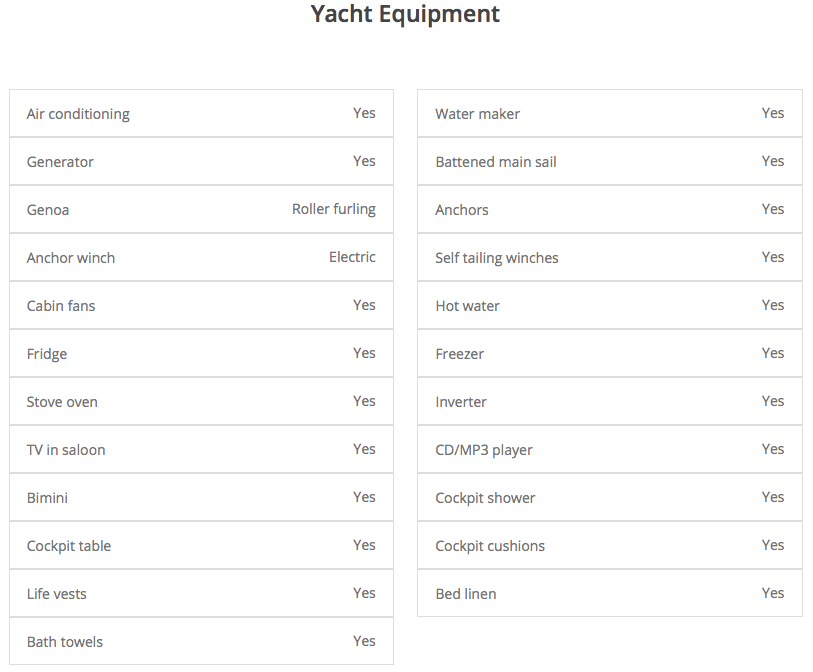Screen dimensions: 813x672
Task: Select the Stove oven entry
Action: (62, 402)
